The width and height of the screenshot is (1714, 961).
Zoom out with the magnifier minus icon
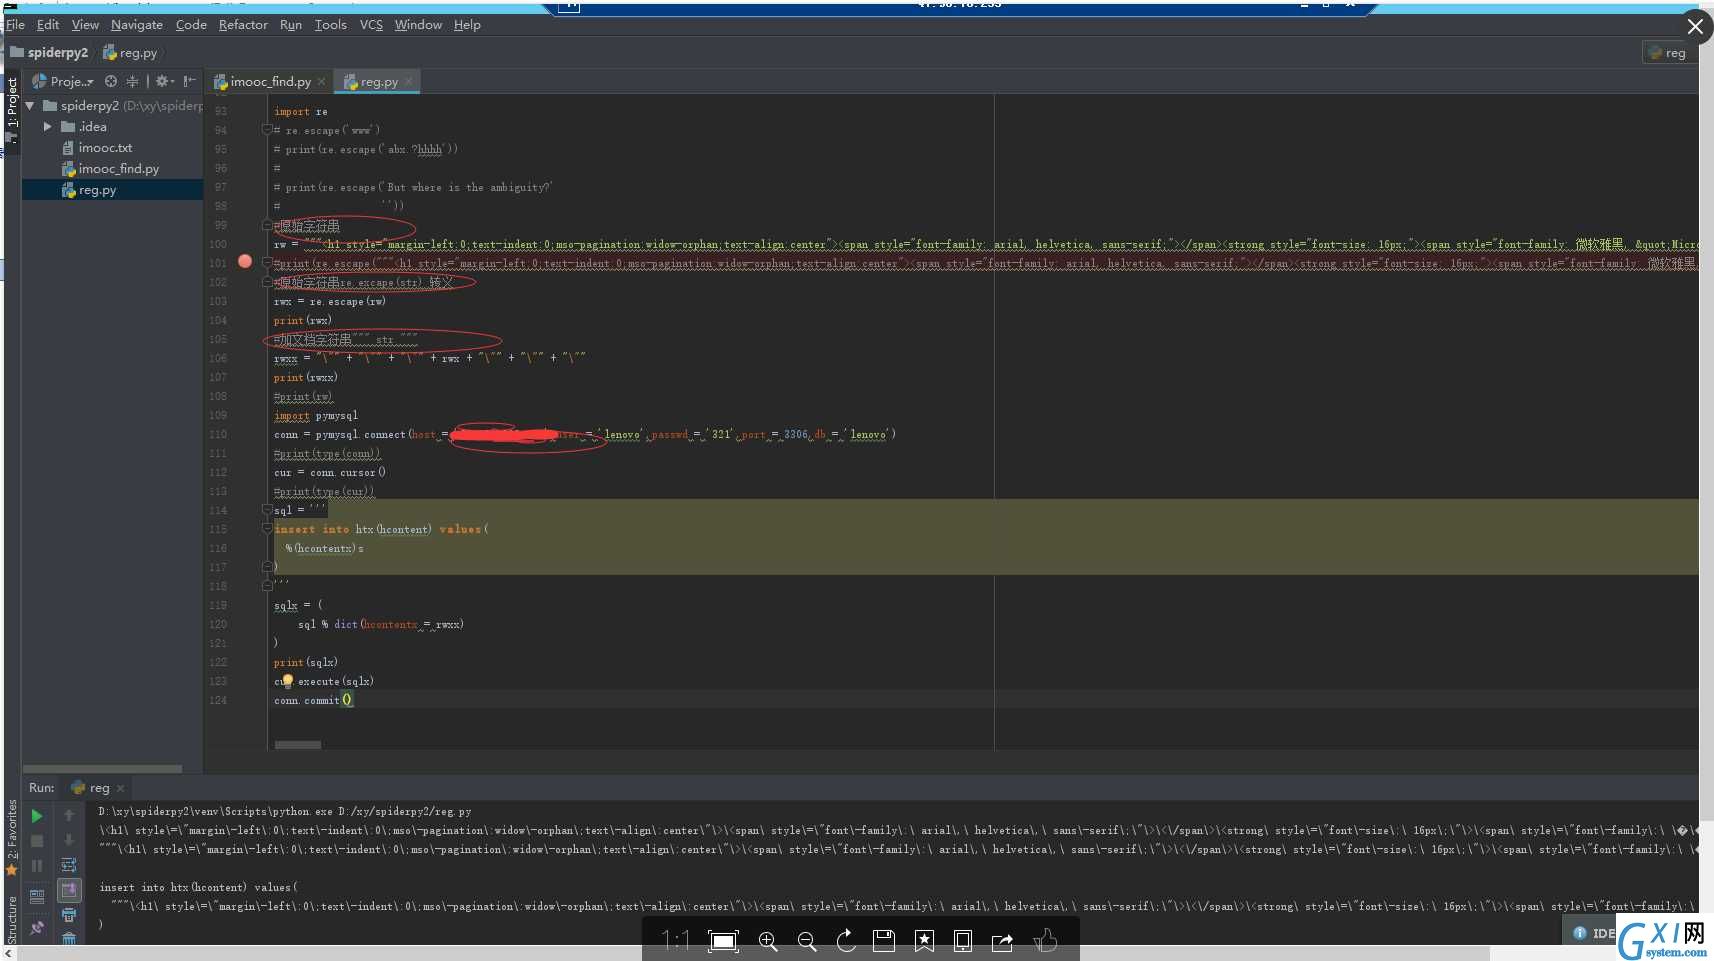pyautogui.click(x=807, y=941)
